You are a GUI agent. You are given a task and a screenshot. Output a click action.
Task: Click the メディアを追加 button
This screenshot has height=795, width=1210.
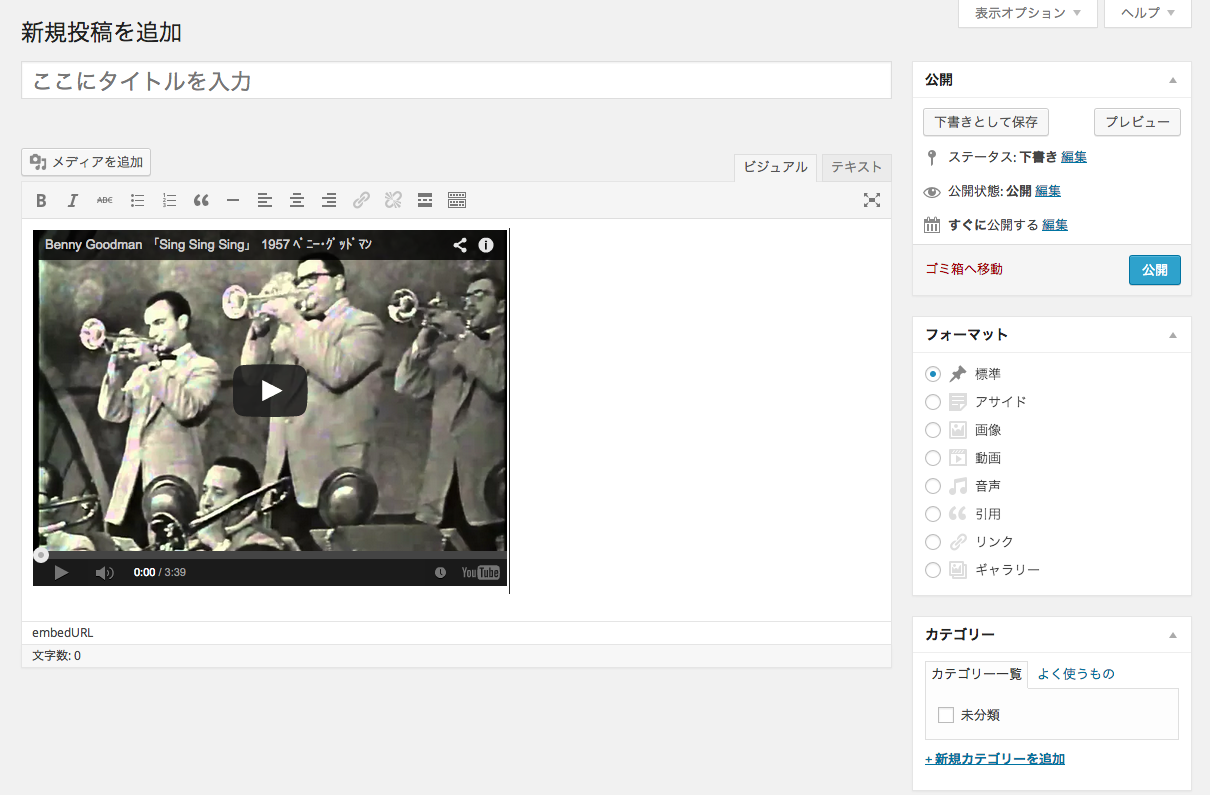86,162
